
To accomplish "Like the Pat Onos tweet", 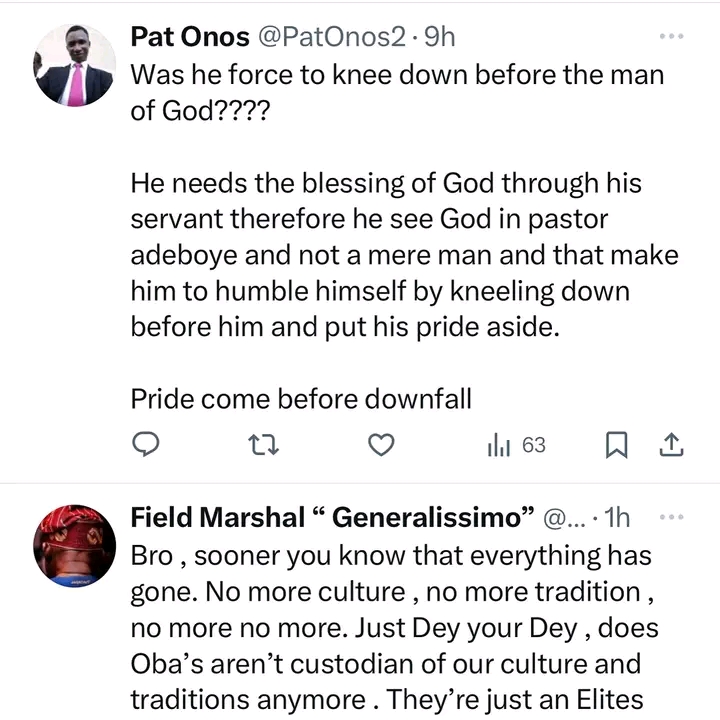I will tap(381, 444).
